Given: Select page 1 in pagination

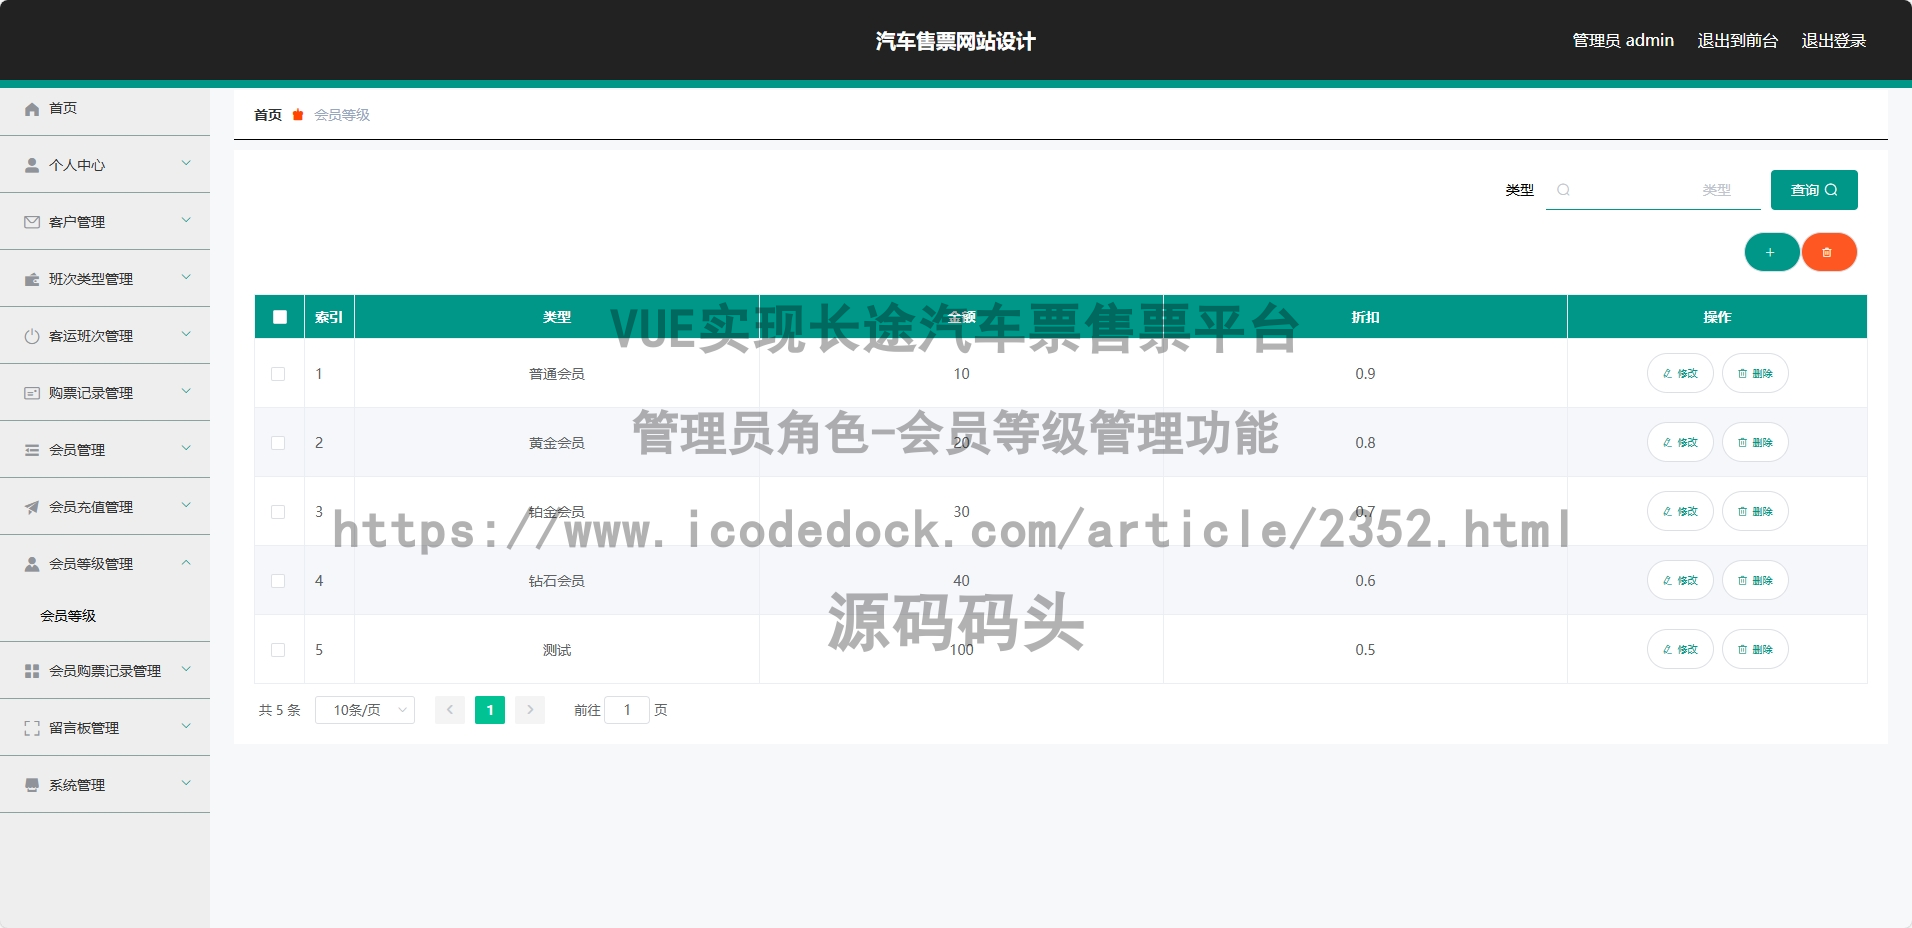Looking at the screenshot, I should tap(490, 710).
